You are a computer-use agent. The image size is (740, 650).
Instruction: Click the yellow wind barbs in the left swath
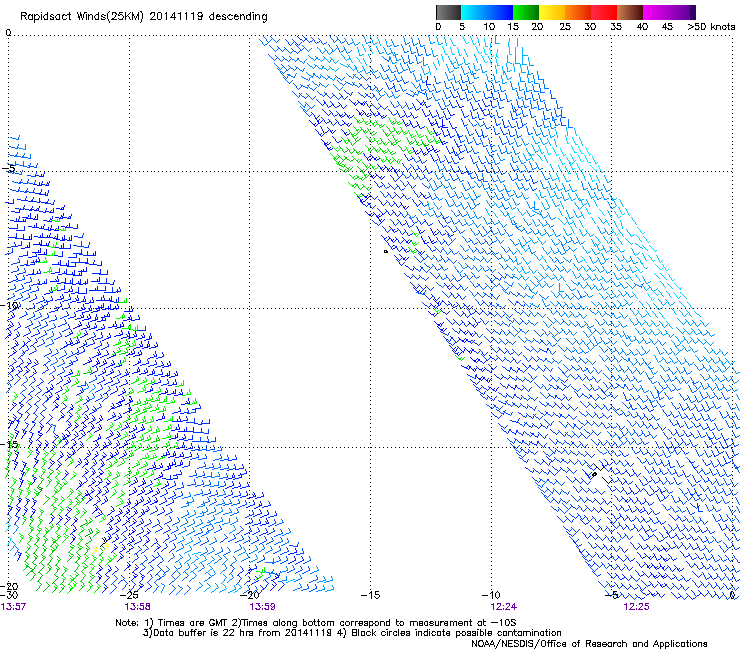pyautogui.click(x=101, y=548)
